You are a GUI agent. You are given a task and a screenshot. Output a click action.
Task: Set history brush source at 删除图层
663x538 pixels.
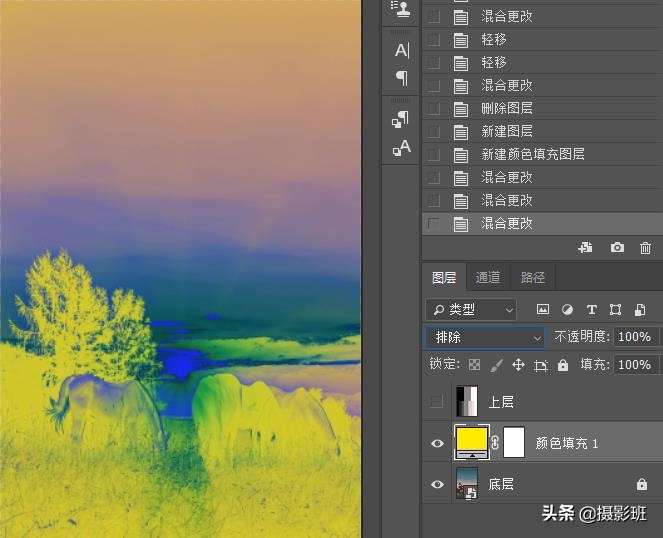click(x=433, y=109)
